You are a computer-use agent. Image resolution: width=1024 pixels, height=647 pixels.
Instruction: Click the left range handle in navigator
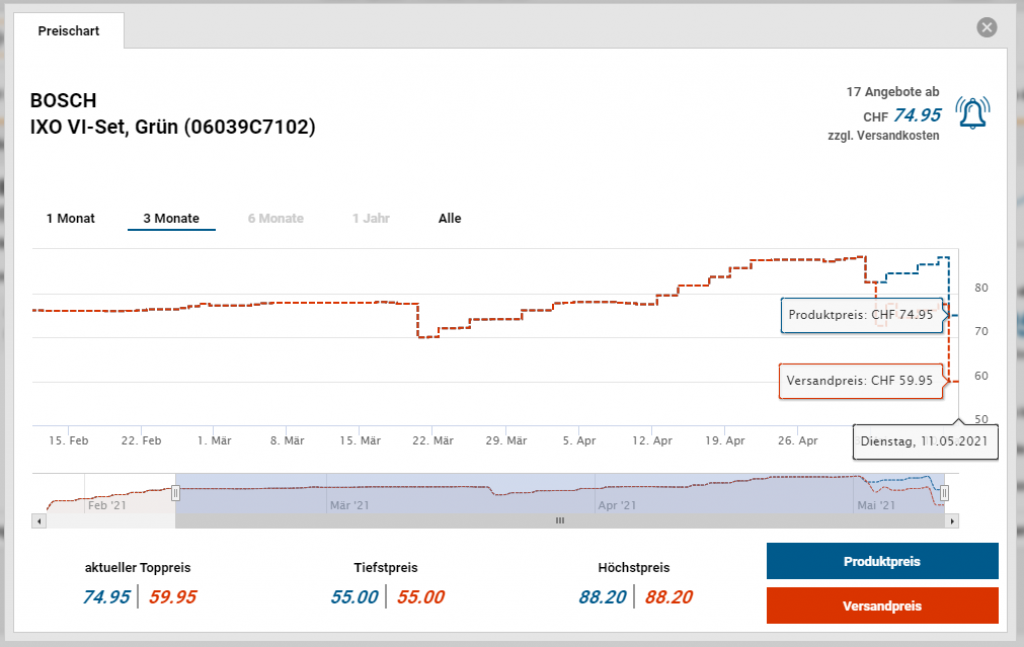(176, 492)
